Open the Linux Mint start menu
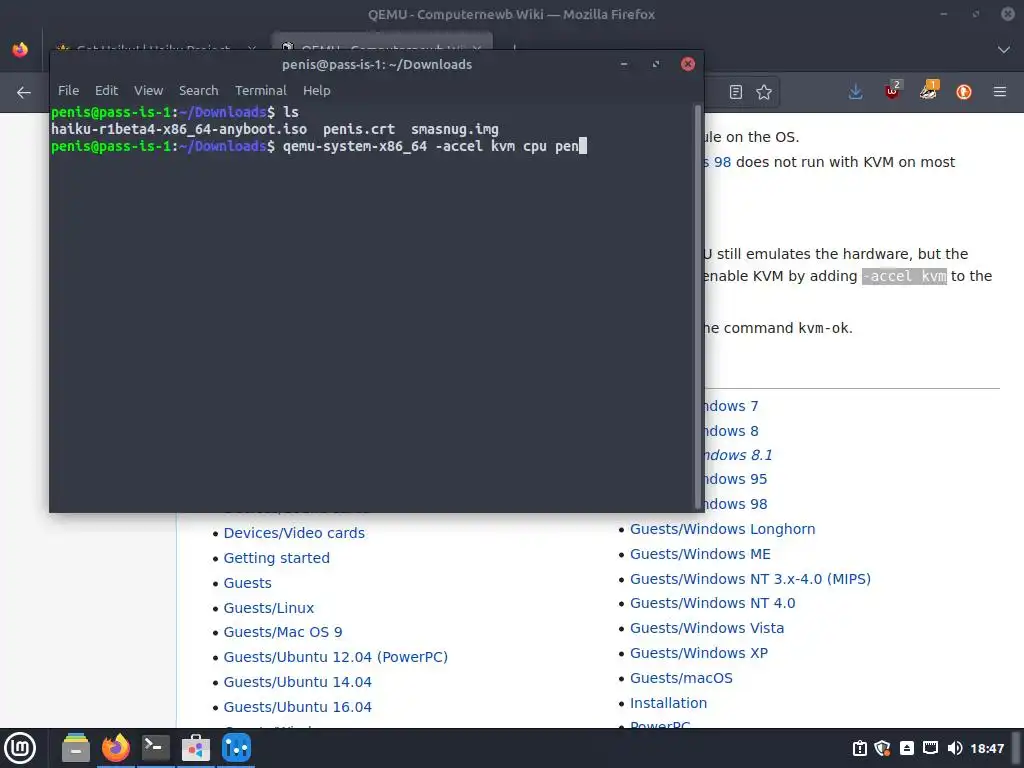This screenshot has height=768, width=1024. pos(20,748)
